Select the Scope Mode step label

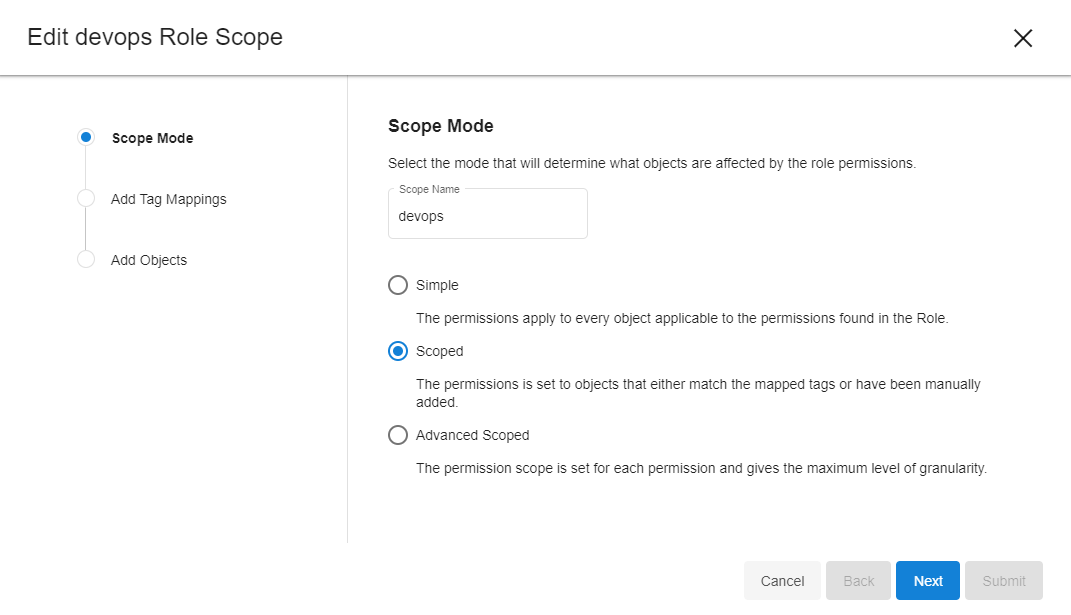pos(152,138)
